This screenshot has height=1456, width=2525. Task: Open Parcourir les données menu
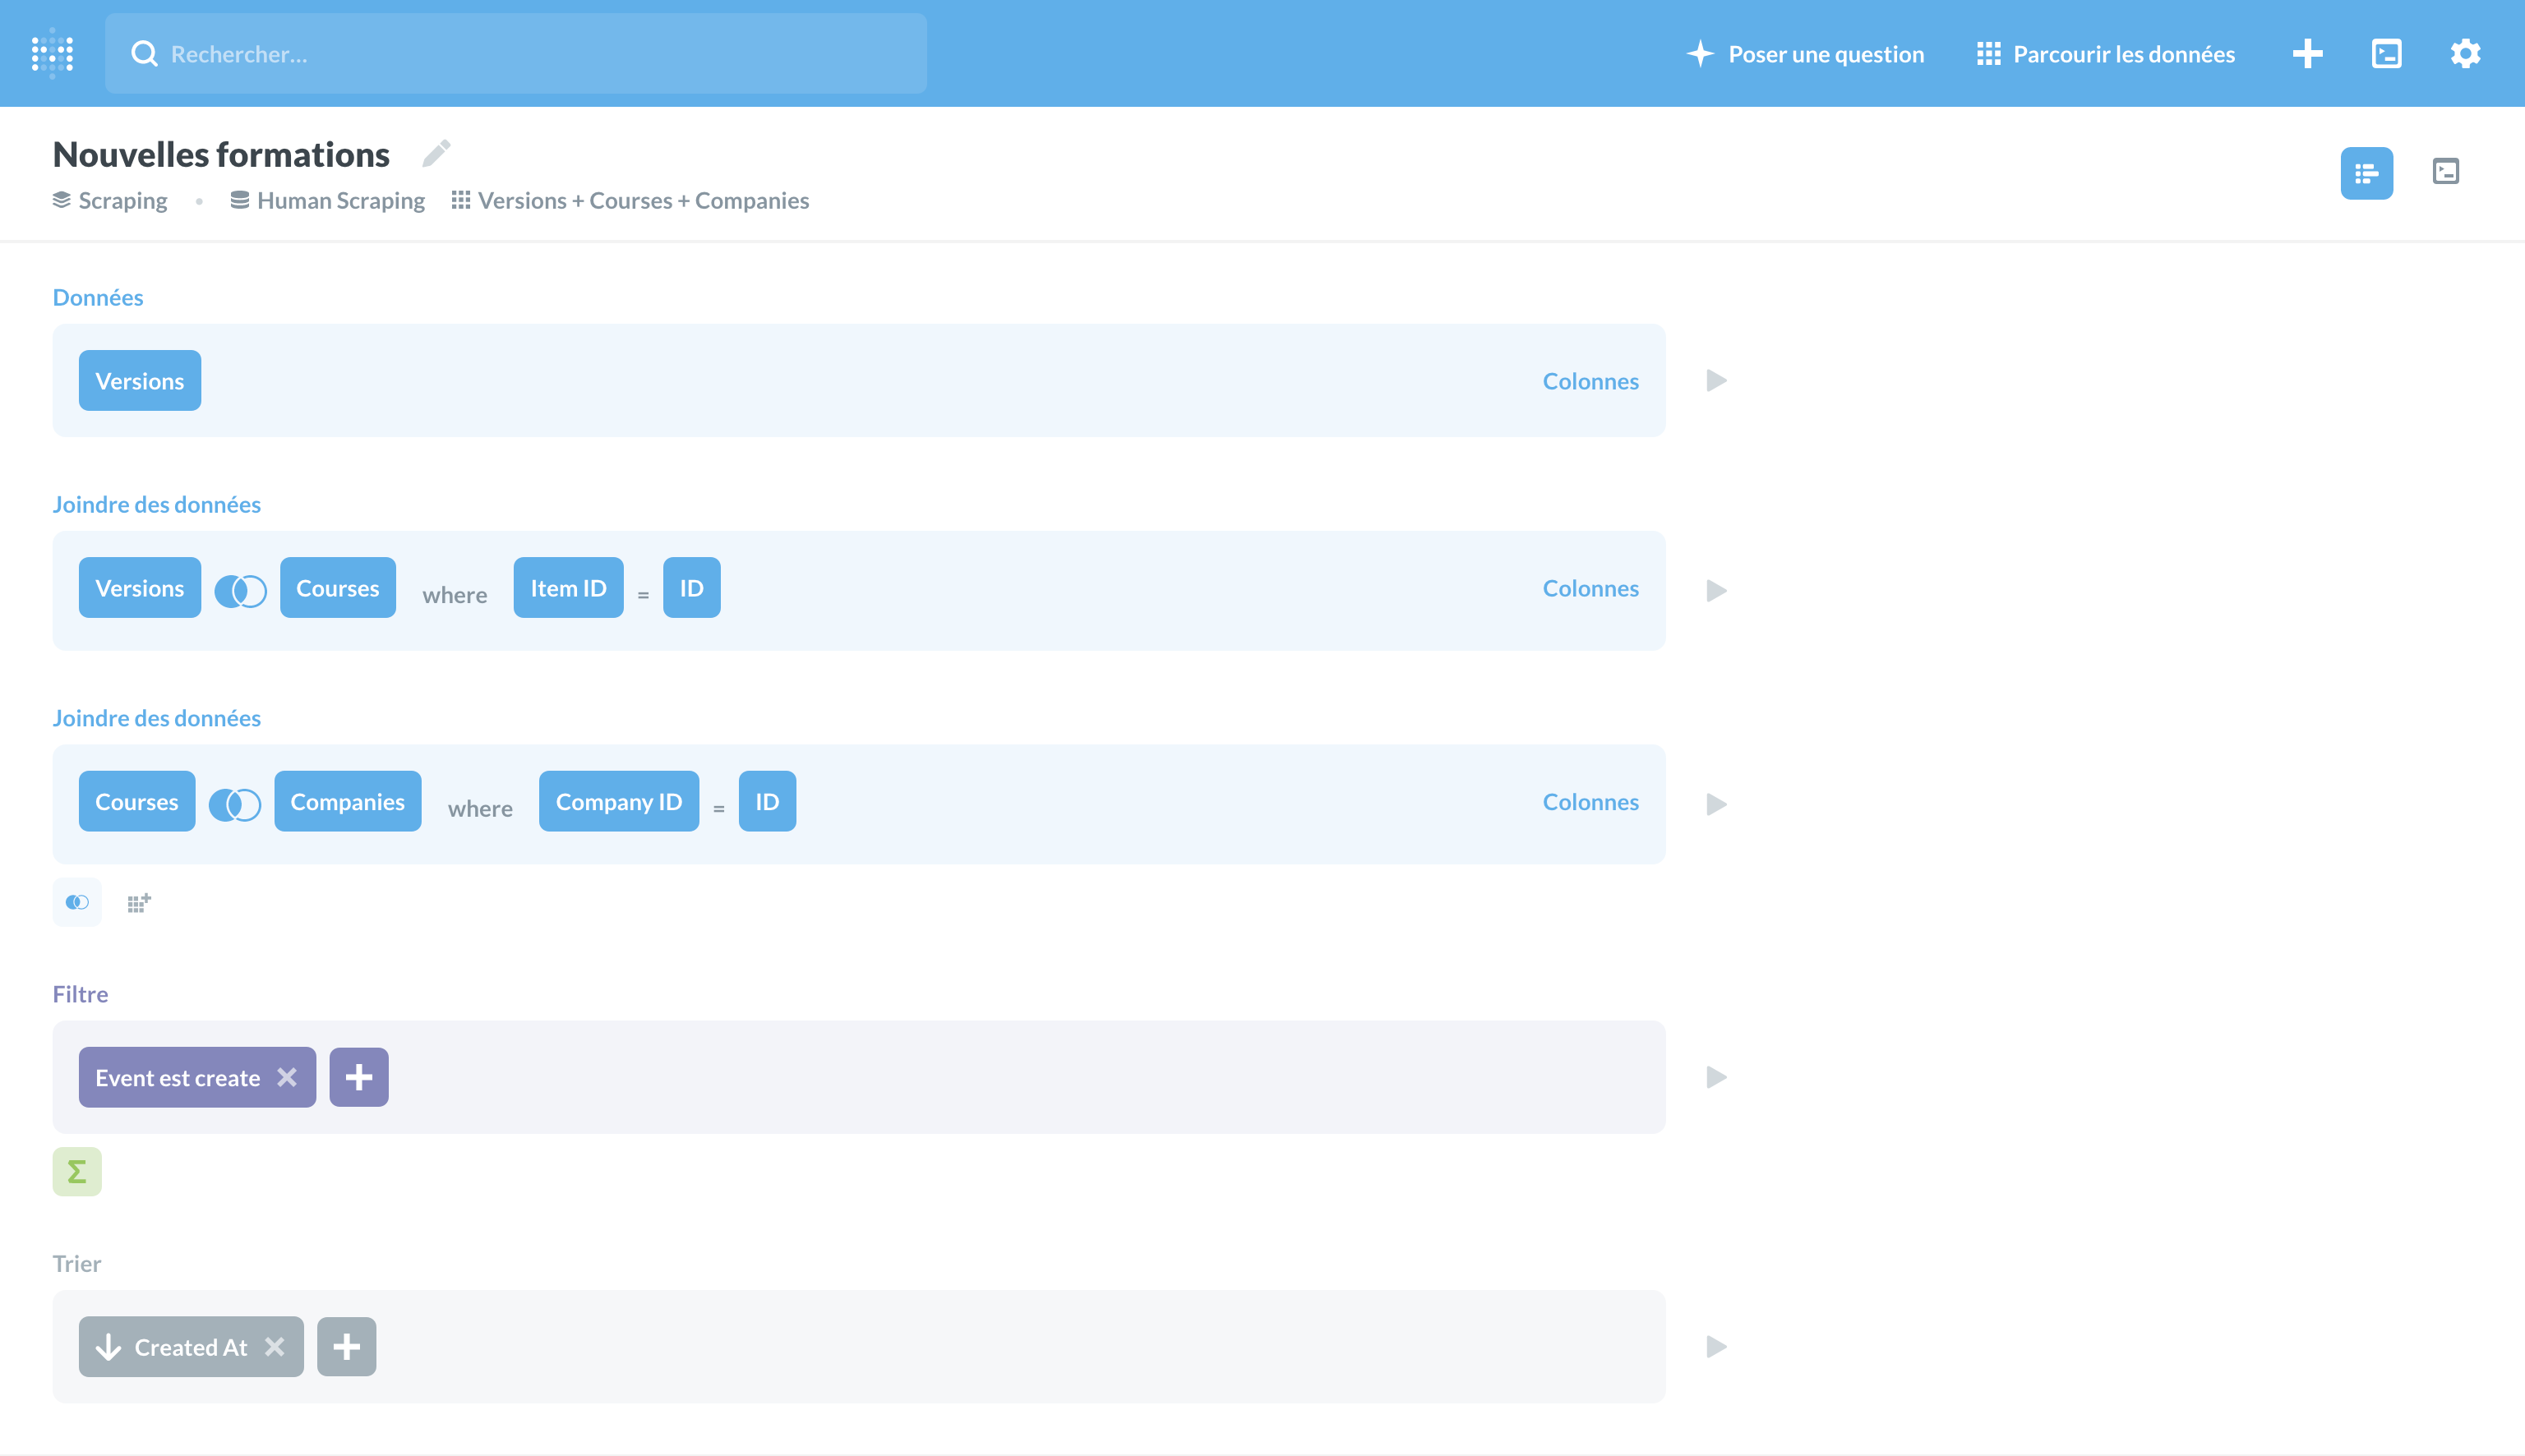(x=2106, y=54)
